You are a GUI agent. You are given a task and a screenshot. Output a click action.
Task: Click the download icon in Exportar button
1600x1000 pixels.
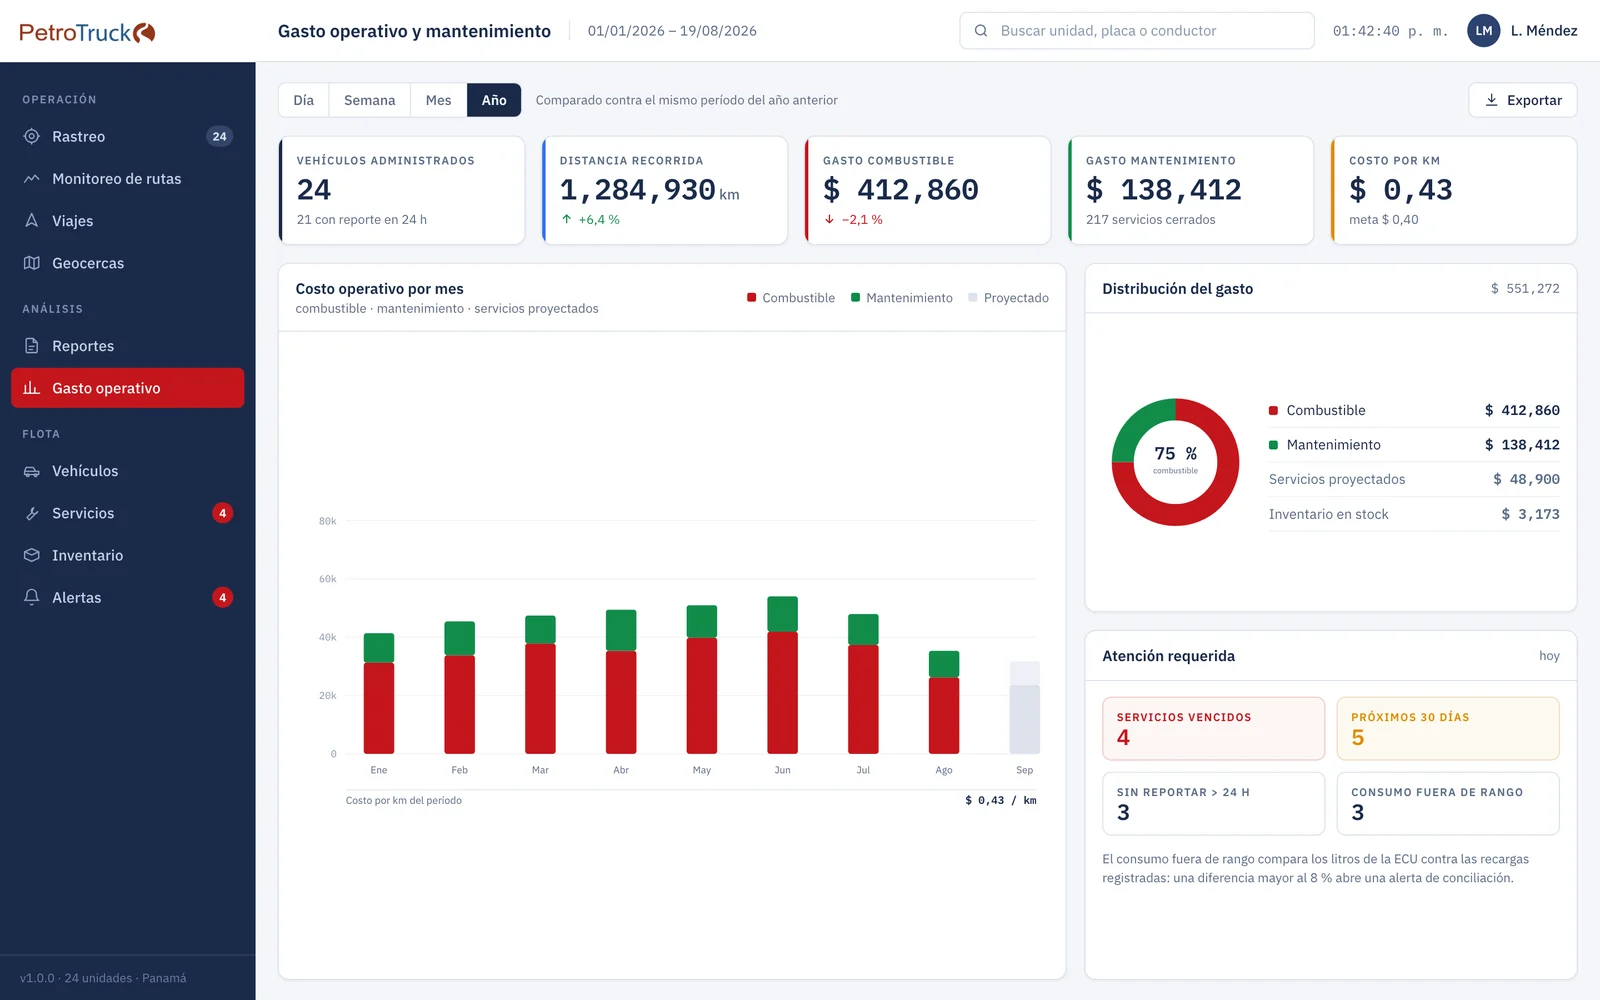click(1492, 100)
